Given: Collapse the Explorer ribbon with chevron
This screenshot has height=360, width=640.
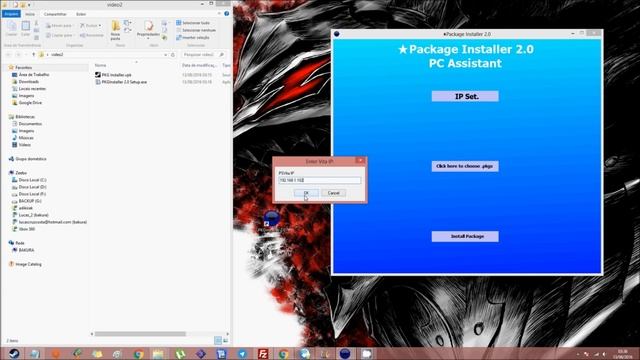Looking at the screenshot, I should [219, 13].
